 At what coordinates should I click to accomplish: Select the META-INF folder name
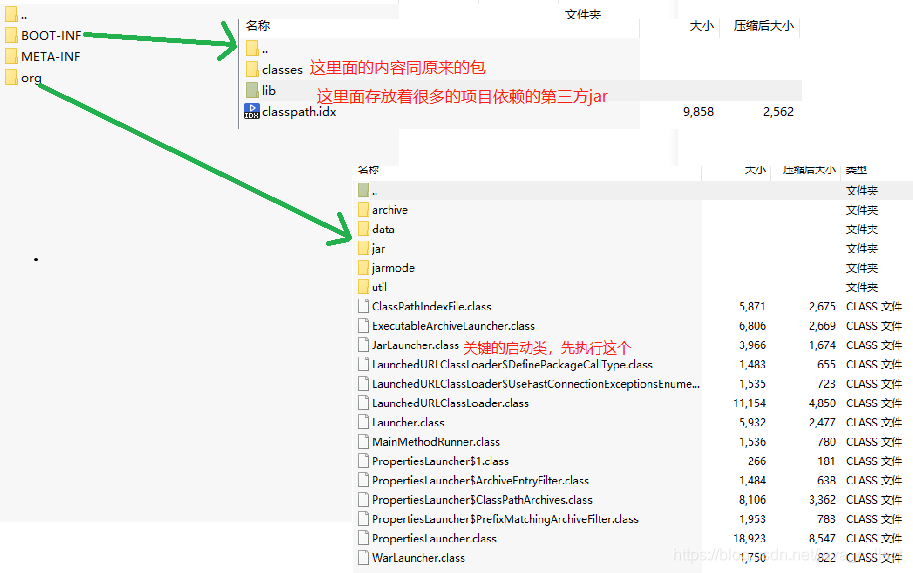[51, 56]
